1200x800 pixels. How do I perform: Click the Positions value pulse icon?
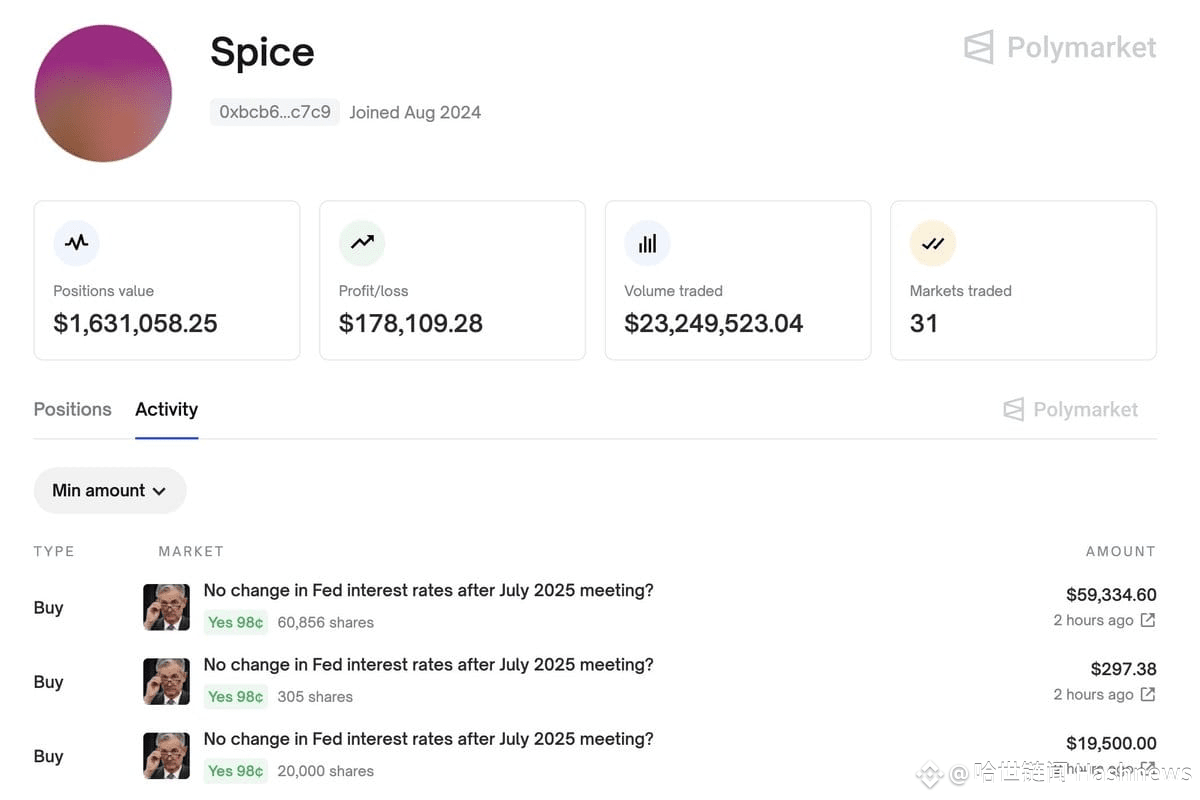[77, 242]
